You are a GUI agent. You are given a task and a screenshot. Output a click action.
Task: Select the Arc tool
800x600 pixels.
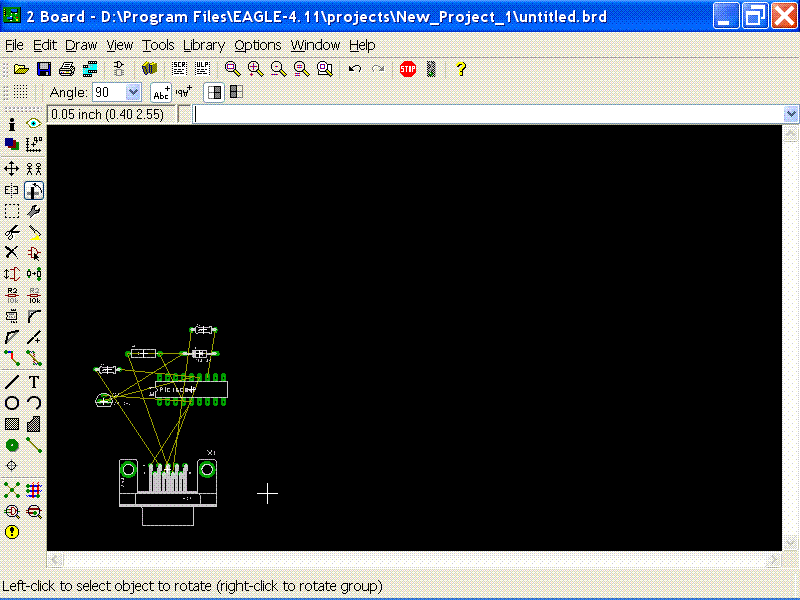34,403
